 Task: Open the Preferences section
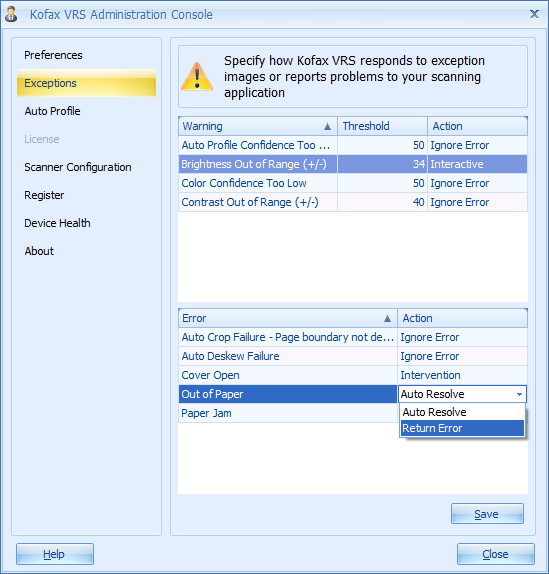pos(53,55)
